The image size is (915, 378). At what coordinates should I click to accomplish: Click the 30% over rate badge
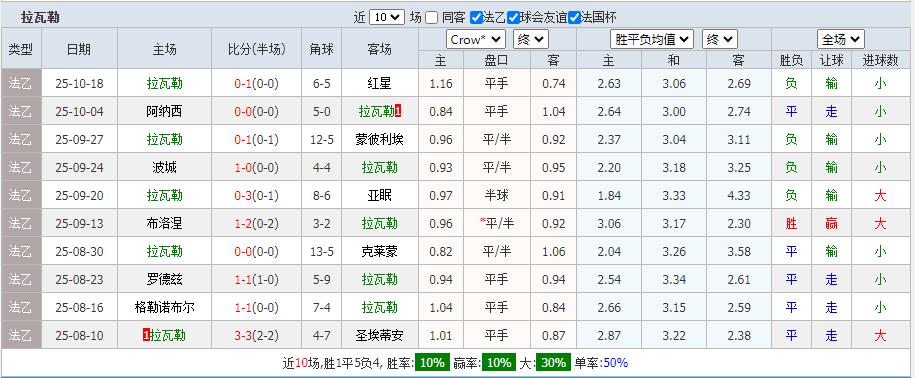[553, 363]
